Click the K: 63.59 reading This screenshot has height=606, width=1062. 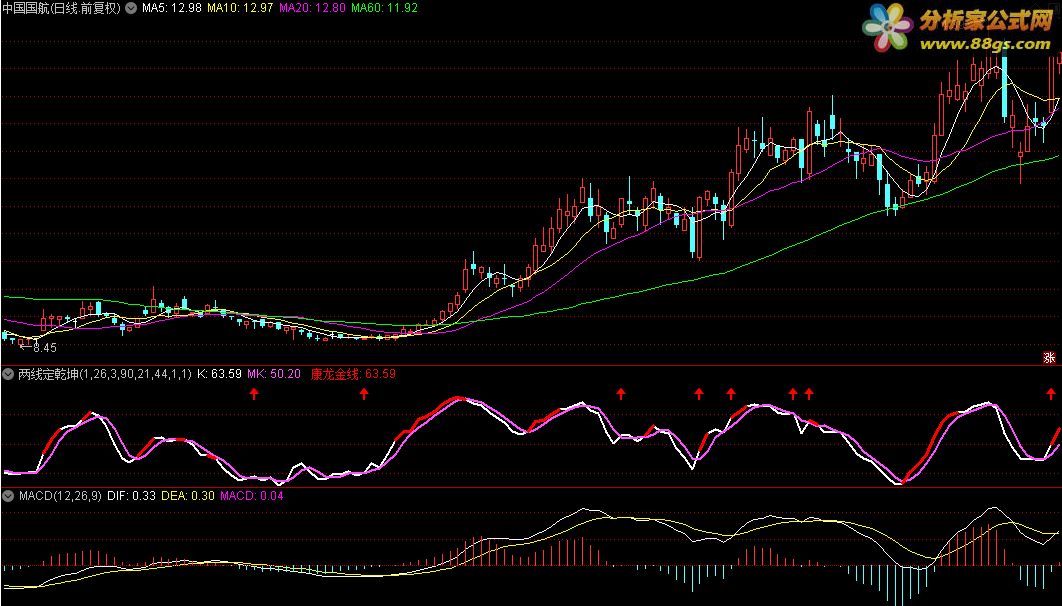[219, 374]
